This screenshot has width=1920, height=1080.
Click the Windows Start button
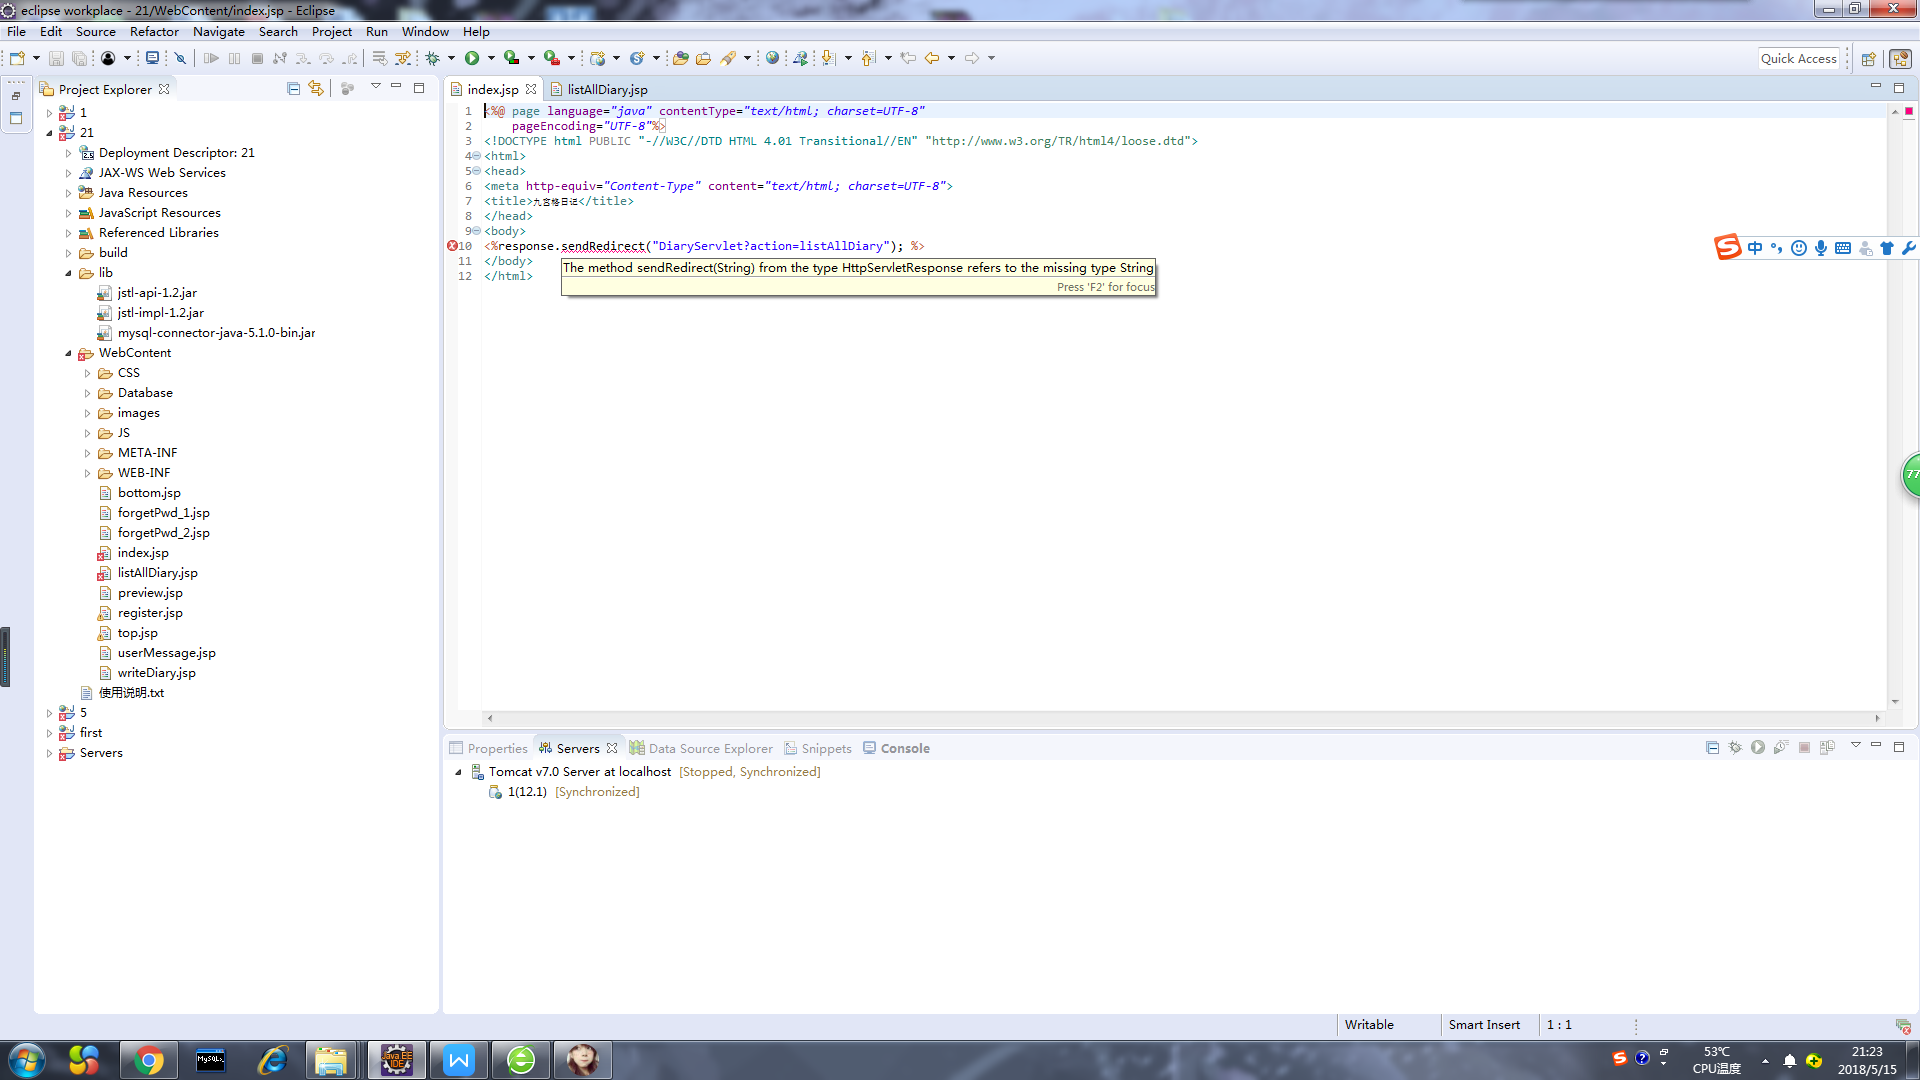click(x=27, y=1060)
